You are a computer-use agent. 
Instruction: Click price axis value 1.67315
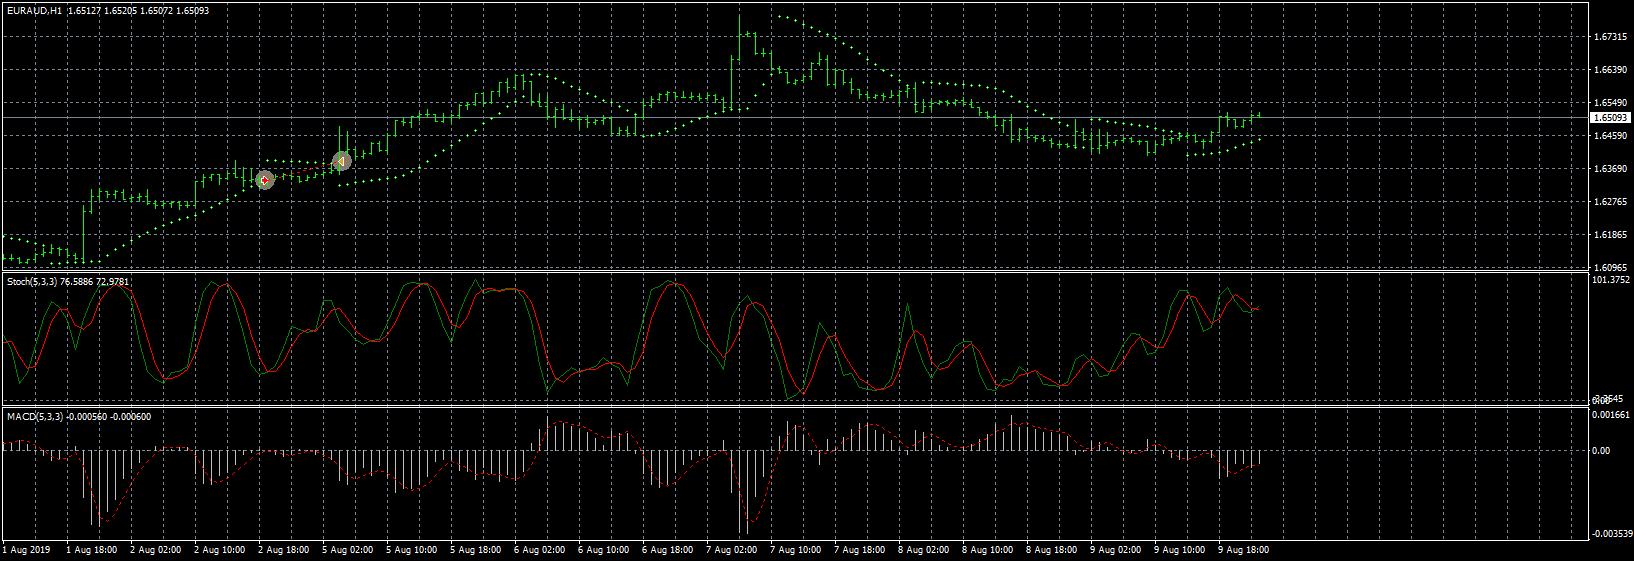point(1609,37)
